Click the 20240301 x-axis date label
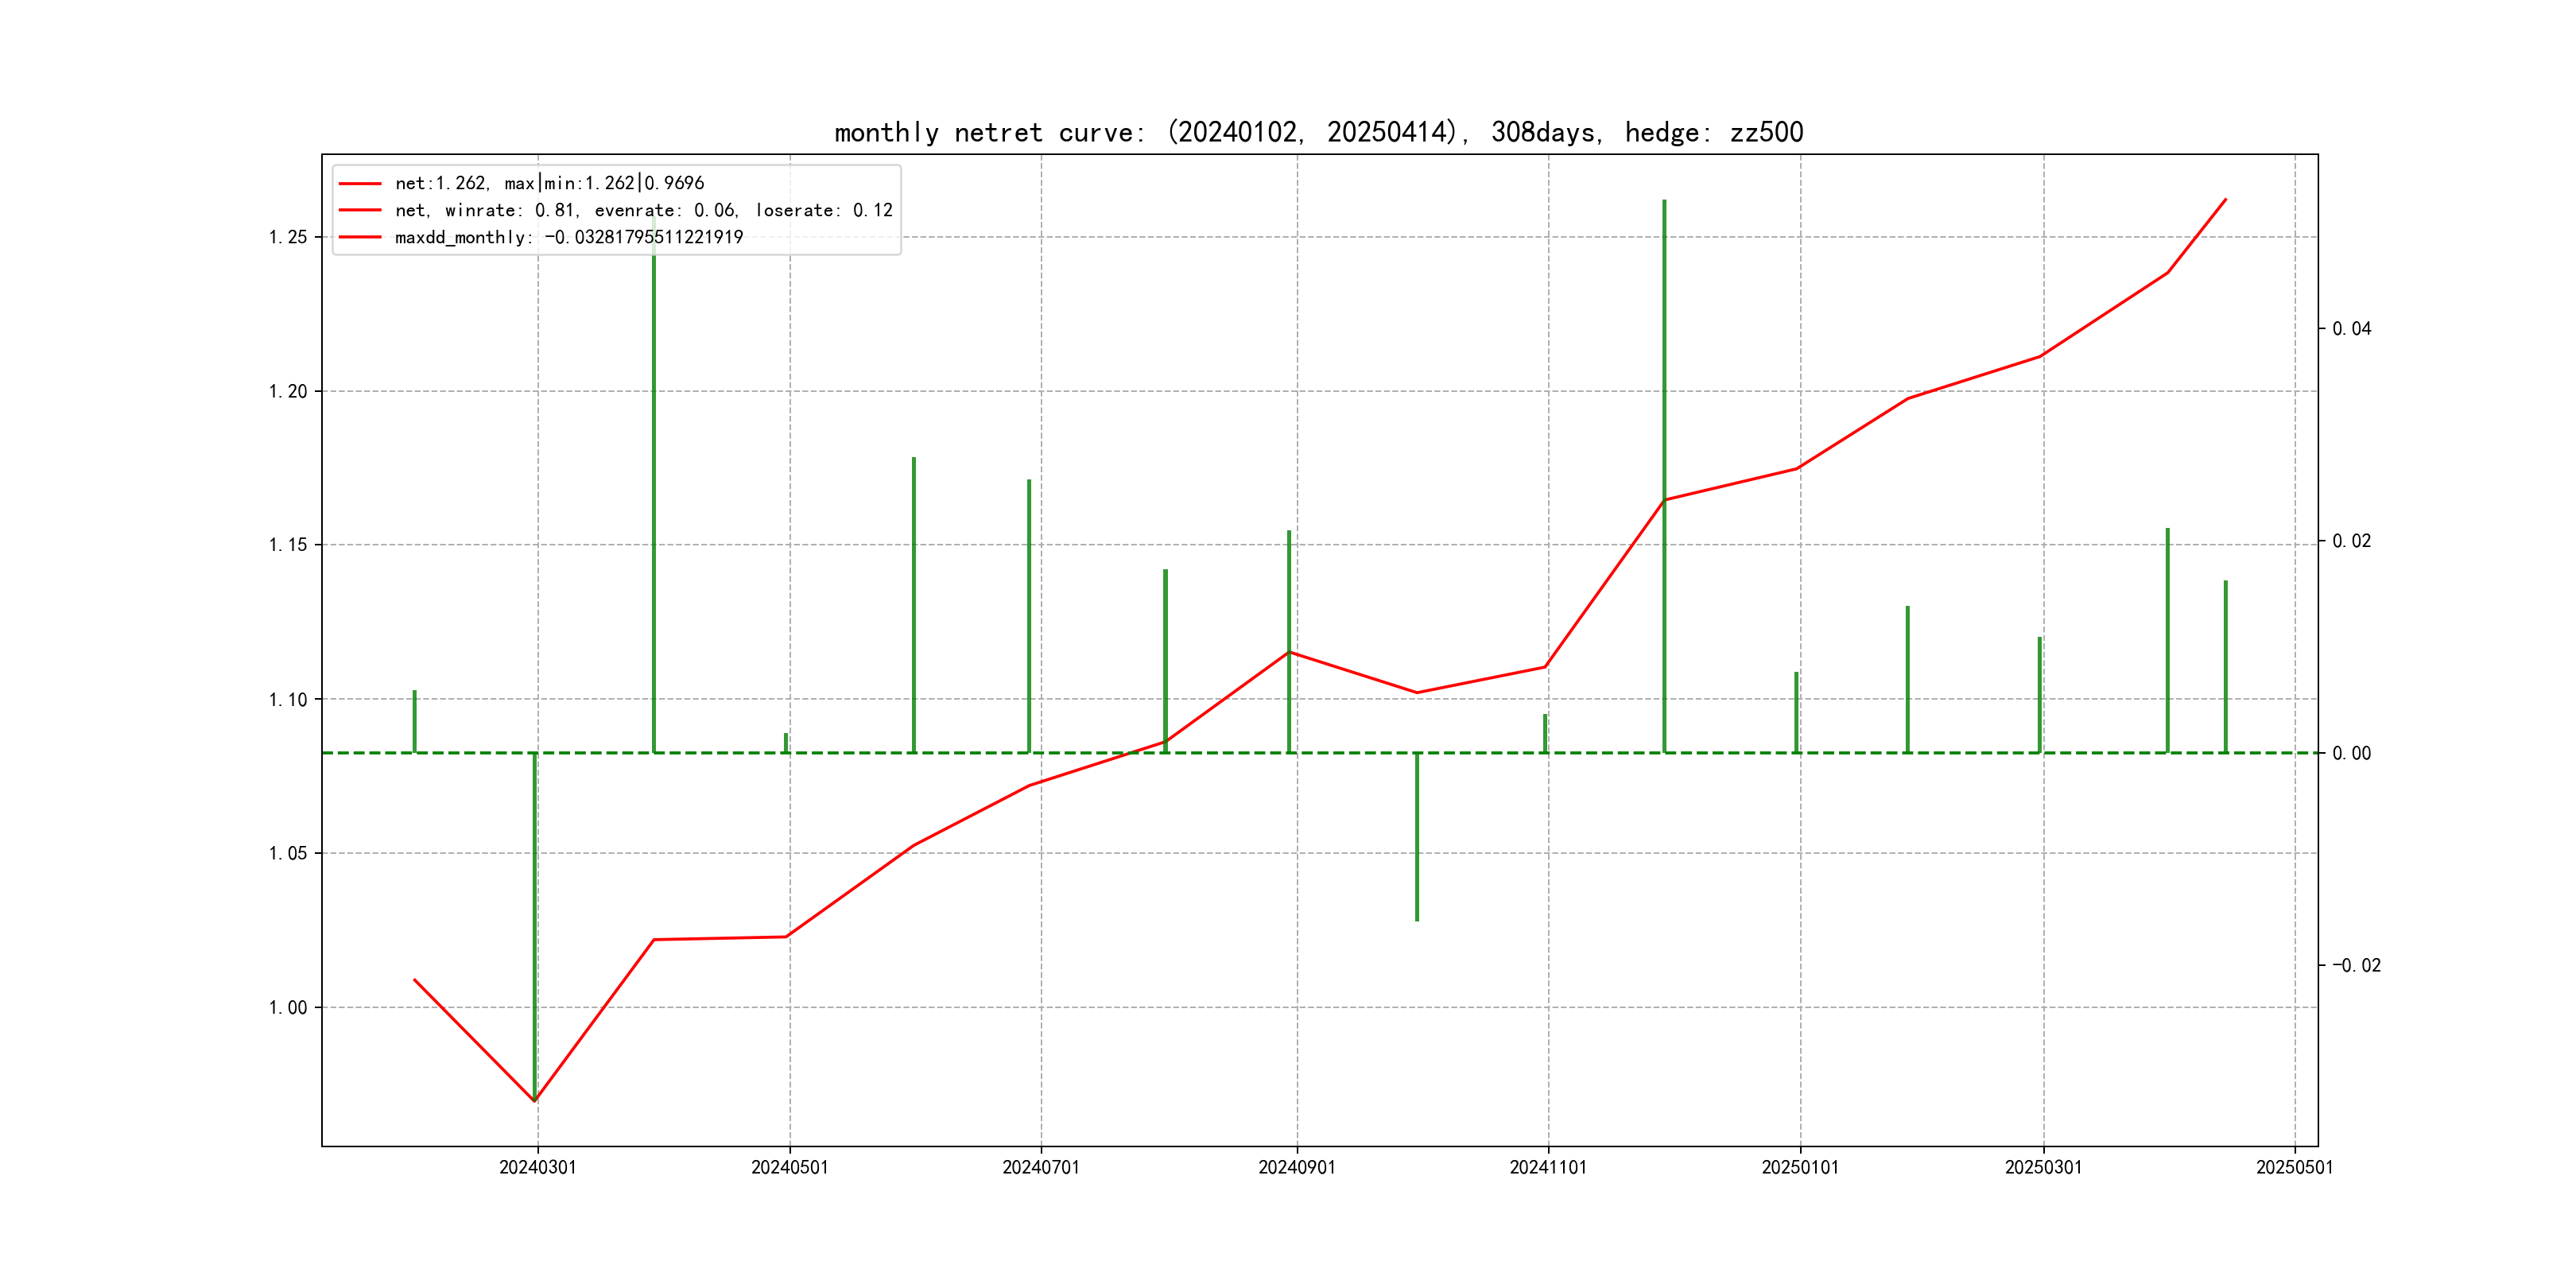2576x1288 pixels. point(538,1167)
